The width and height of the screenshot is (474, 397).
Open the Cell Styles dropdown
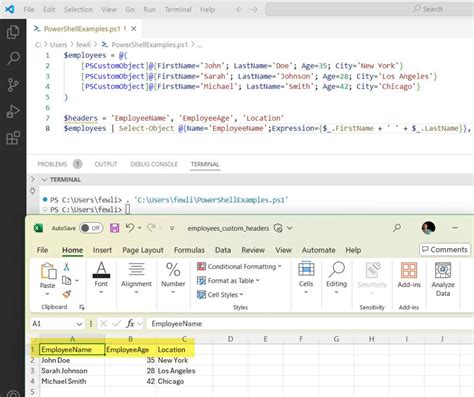pos(220,295)
